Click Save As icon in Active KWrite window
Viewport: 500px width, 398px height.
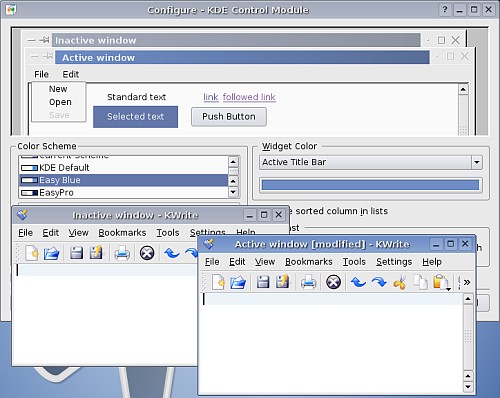point(283,282)
